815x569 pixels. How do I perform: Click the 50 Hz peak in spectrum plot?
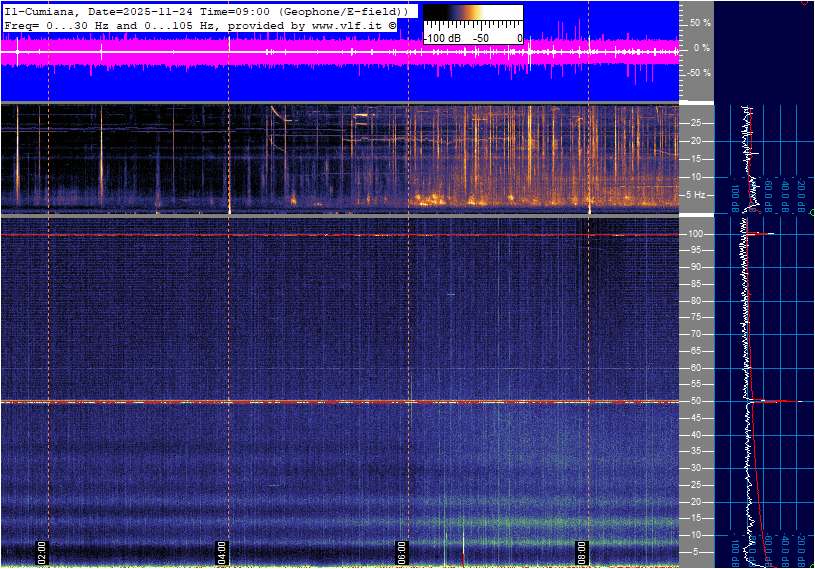(x=775, y=401)
